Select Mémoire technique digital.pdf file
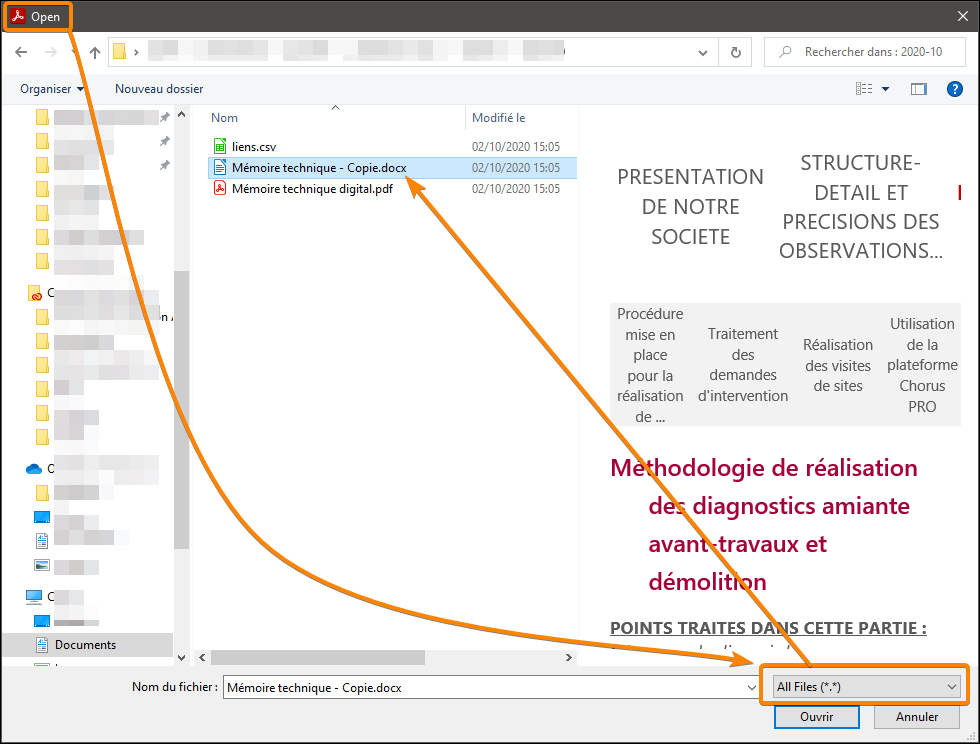The width and height of the screenshot is (980, 744). [x=312, y=188]
